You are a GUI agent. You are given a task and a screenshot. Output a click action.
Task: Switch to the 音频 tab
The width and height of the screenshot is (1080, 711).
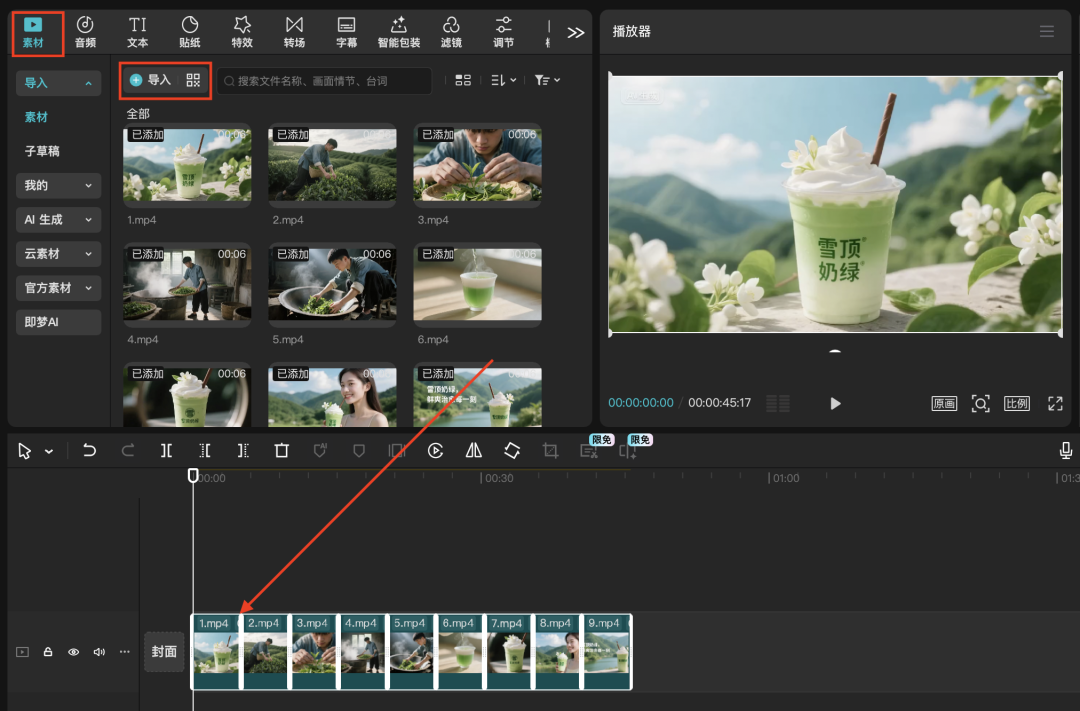[x=85, y=32]
